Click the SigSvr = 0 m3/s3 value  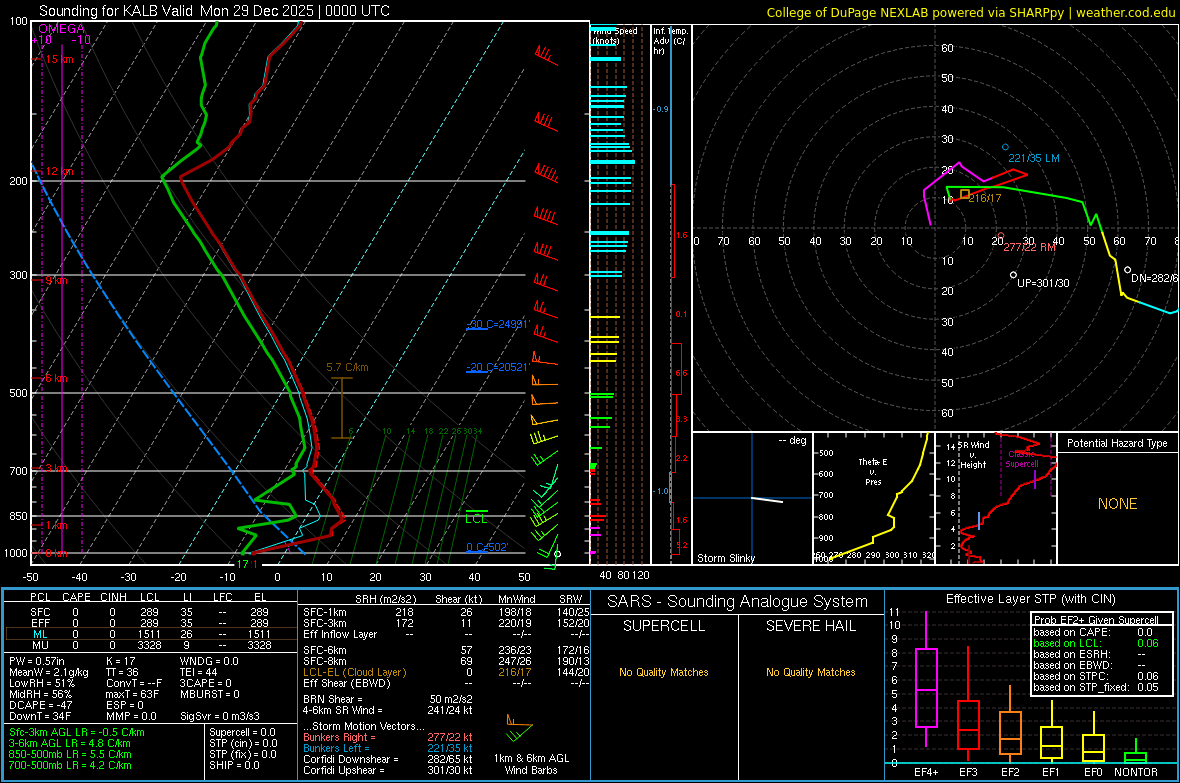220,716
